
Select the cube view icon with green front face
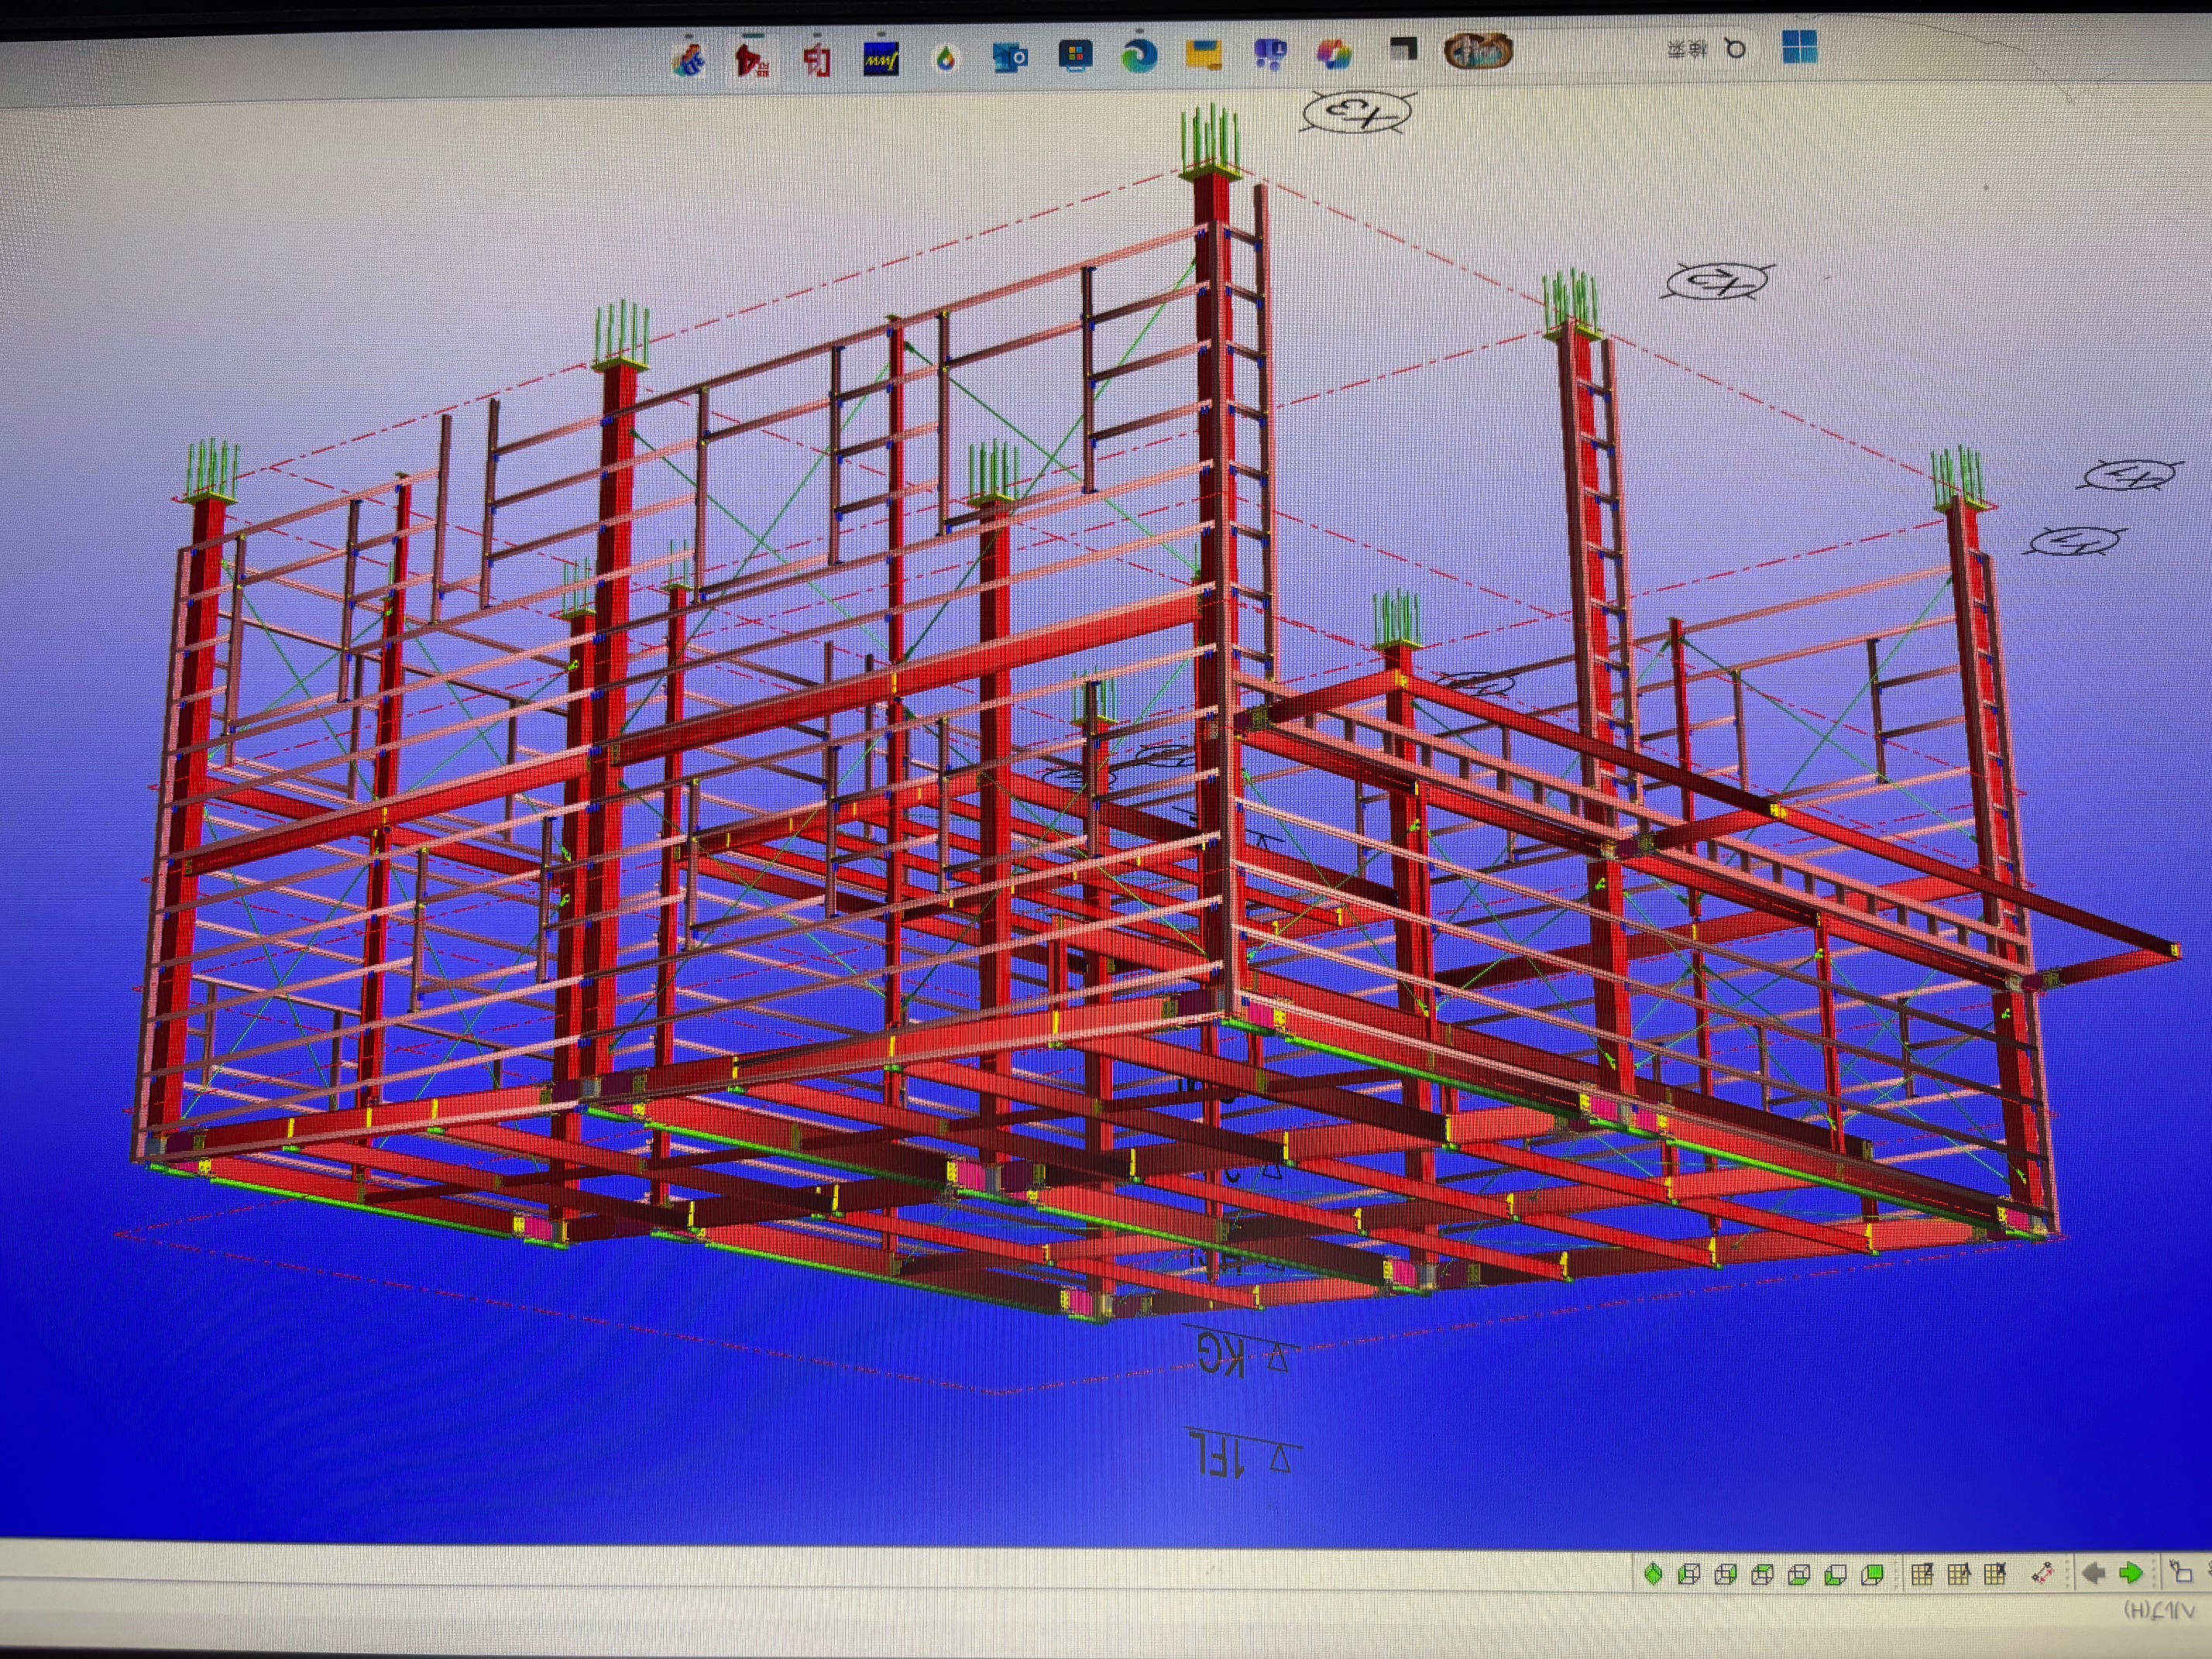[1873, 1574]
